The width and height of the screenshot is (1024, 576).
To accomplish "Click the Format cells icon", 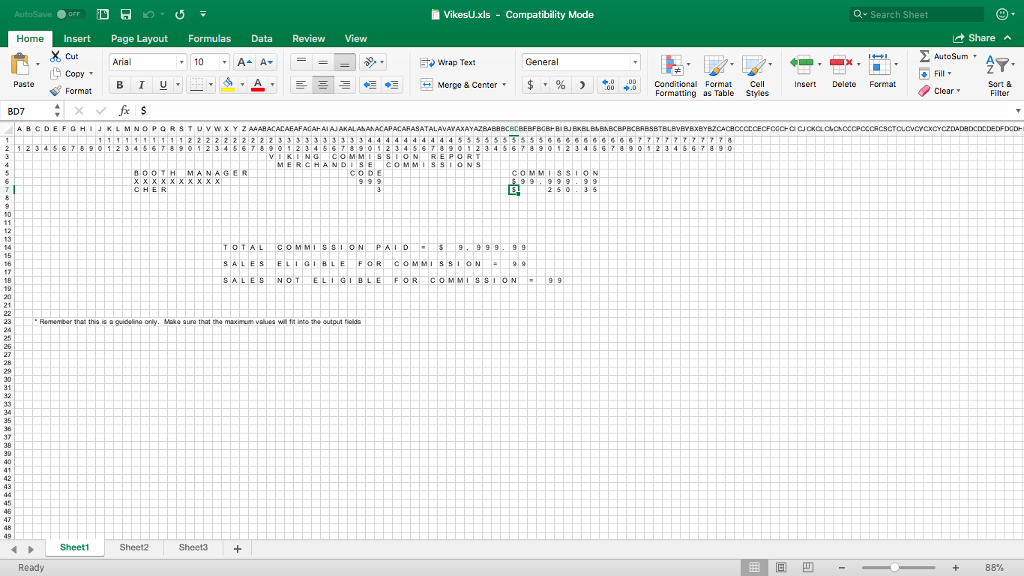I will (x=880, y=64).
